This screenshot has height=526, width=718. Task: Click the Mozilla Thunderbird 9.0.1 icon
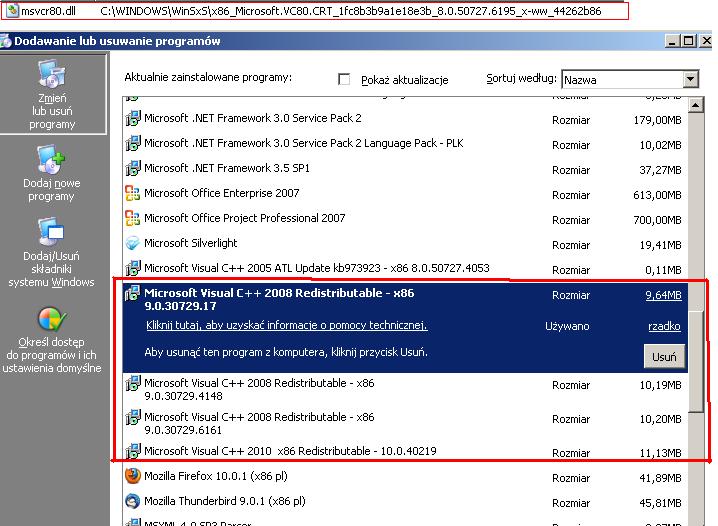(132, 501)
